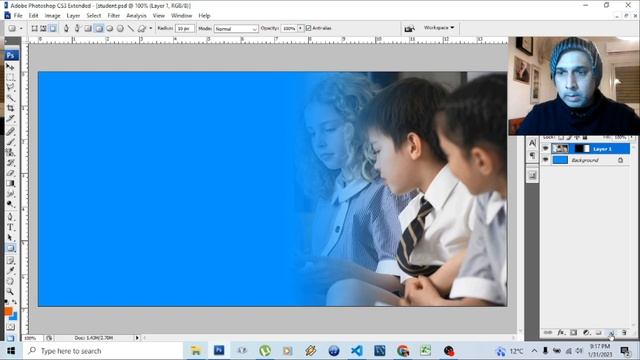Select the History Brush tool
This screenshot has height=360, width=640.
pos(10,162)
